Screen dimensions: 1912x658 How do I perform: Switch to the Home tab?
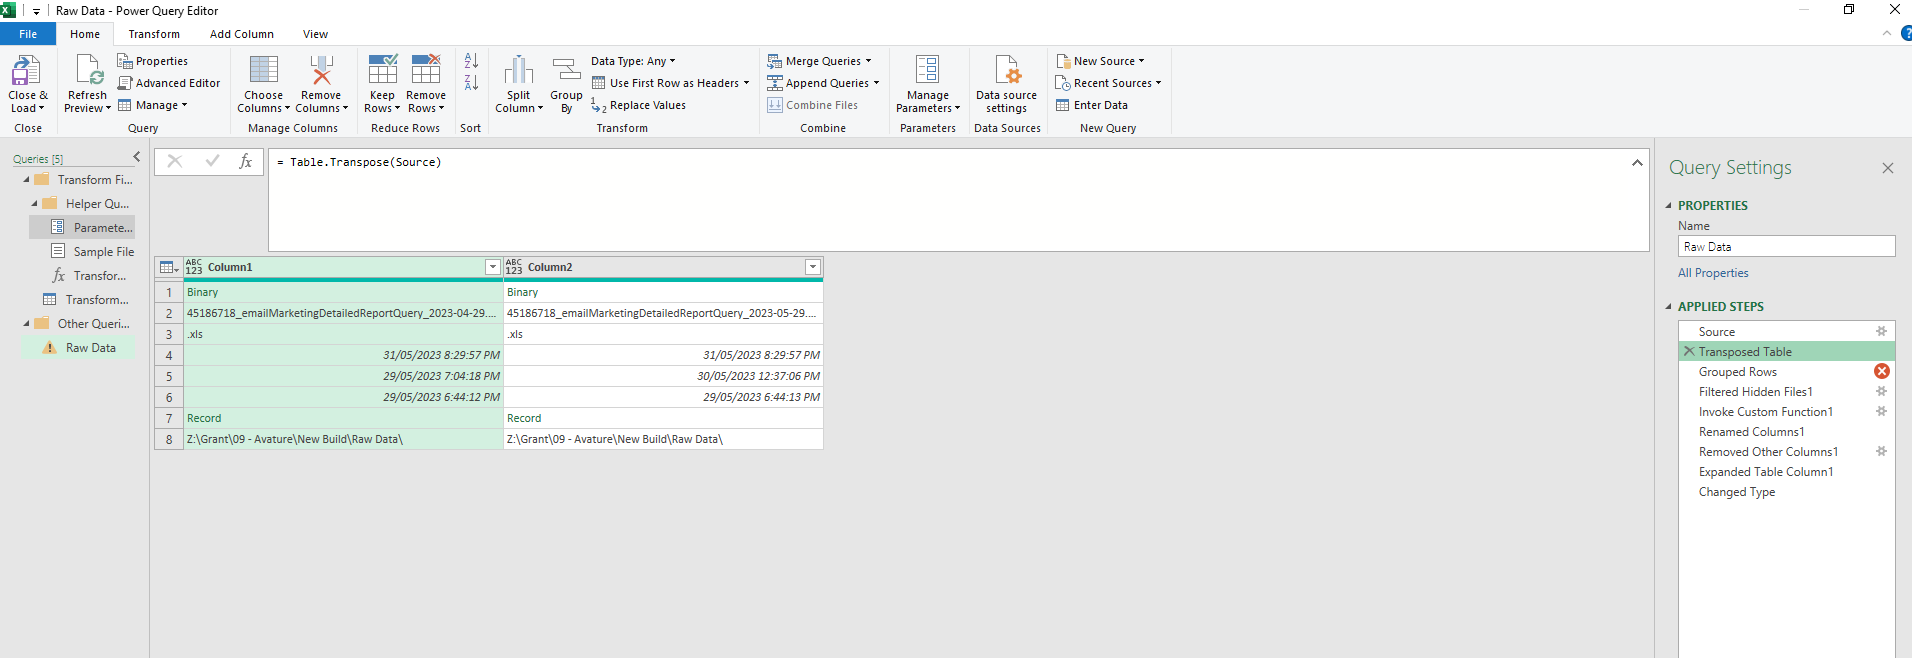coord(85,34)
